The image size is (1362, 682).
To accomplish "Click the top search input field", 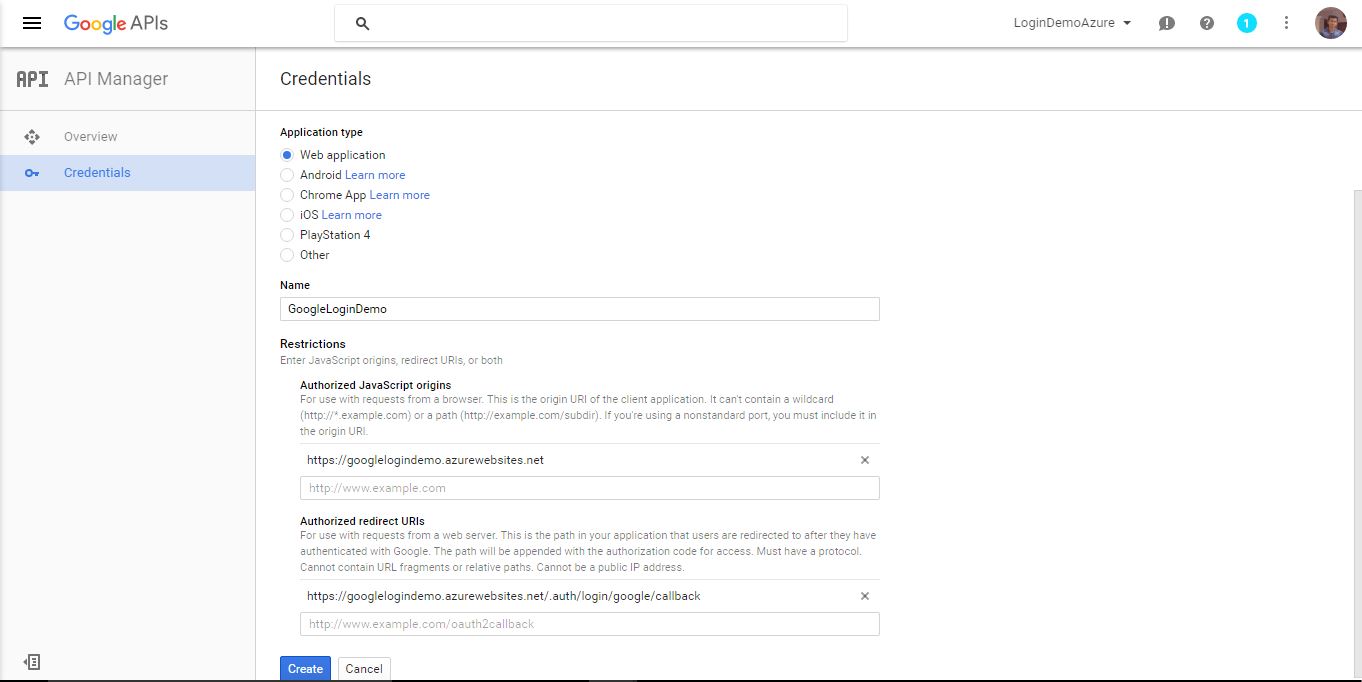I will pos(591,23).
